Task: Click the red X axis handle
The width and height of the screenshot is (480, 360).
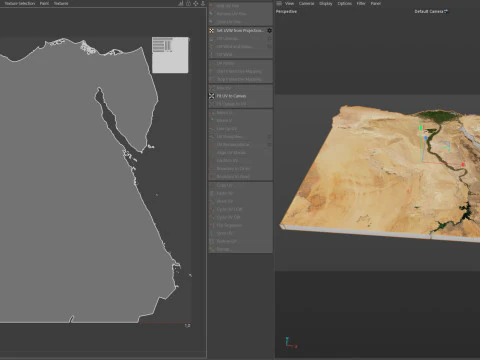Action: pos(463,165)
